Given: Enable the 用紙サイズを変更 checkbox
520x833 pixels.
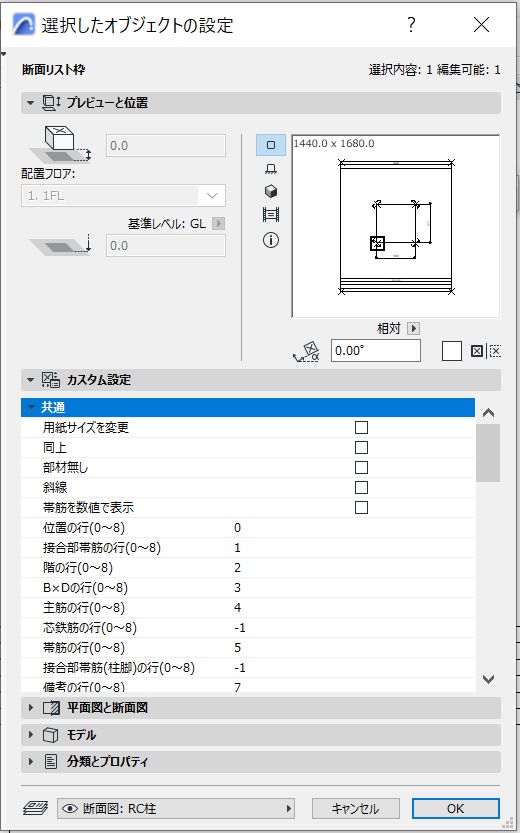Looking at the screenshot, I should [x=361, y=428].
